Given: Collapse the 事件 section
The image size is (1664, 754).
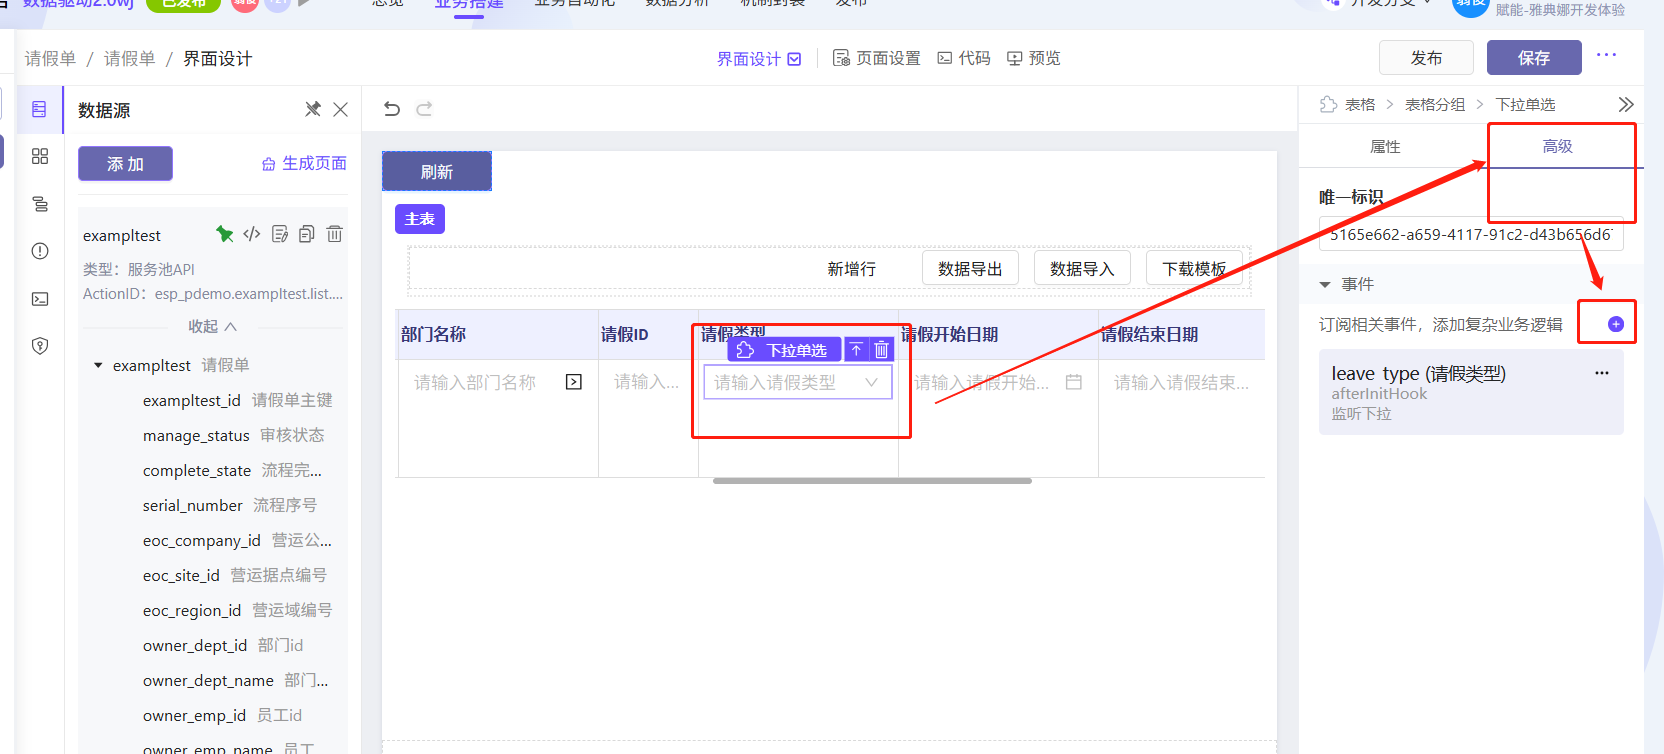Looking at the screenshot, I should [x=1325, y=285].
